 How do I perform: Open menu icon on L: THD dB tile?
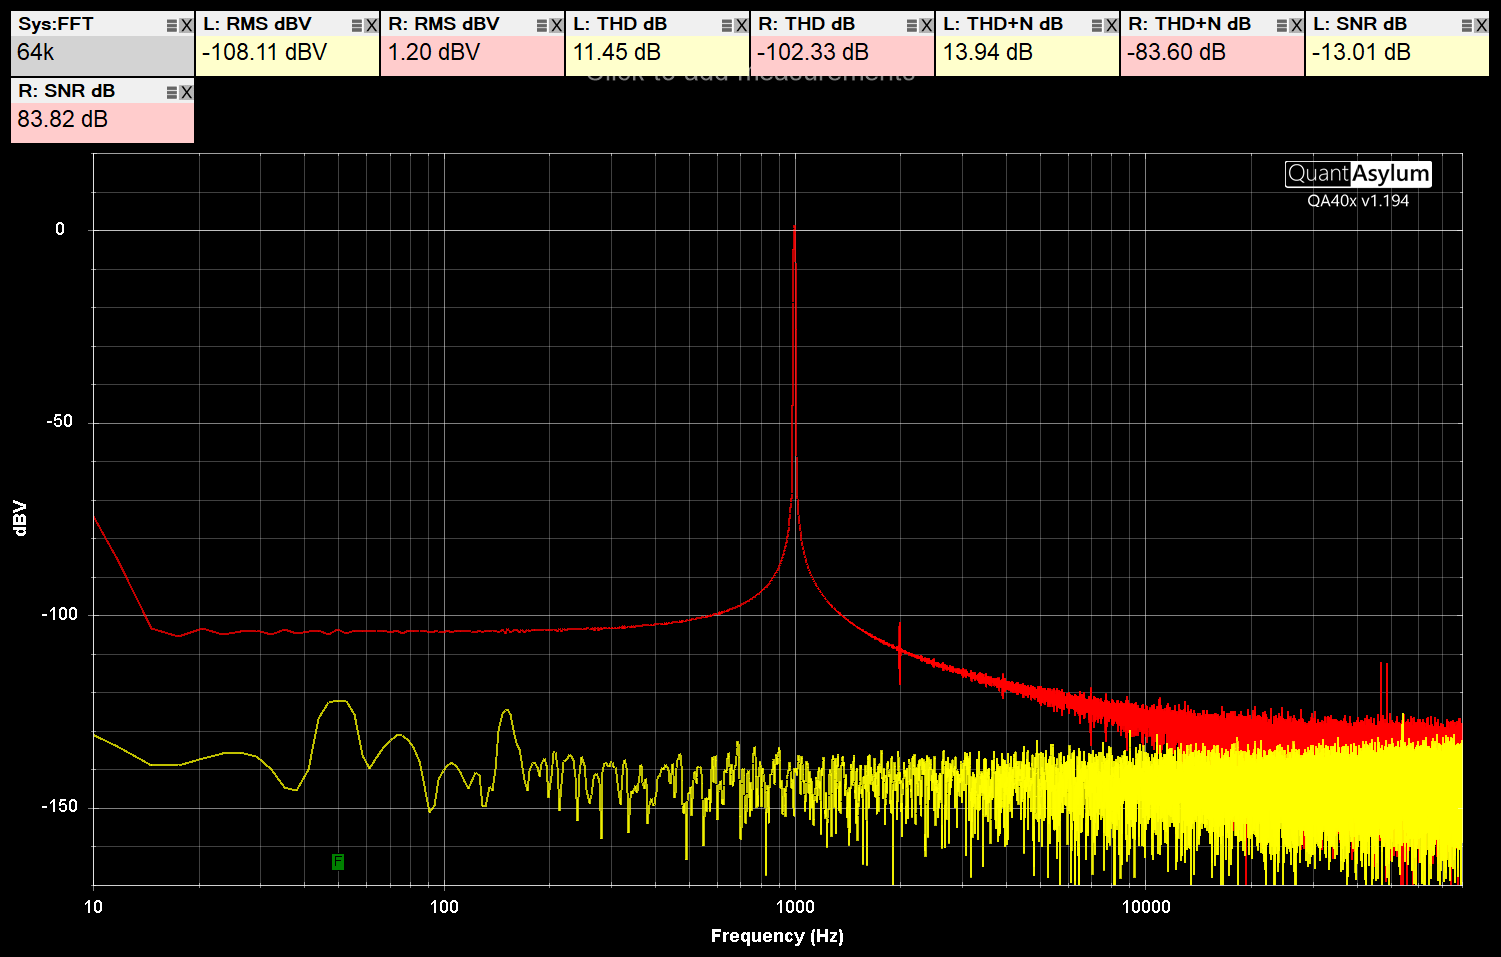click(x=727, y=25)
